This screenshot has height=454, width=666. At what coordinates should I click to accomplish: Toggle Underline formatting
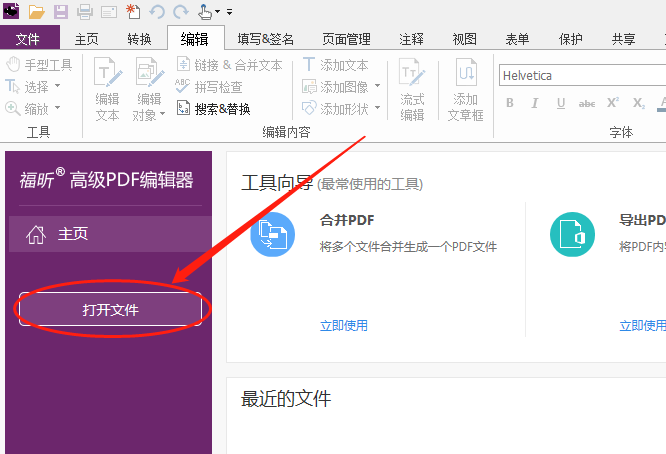click(x=561, y=103)
